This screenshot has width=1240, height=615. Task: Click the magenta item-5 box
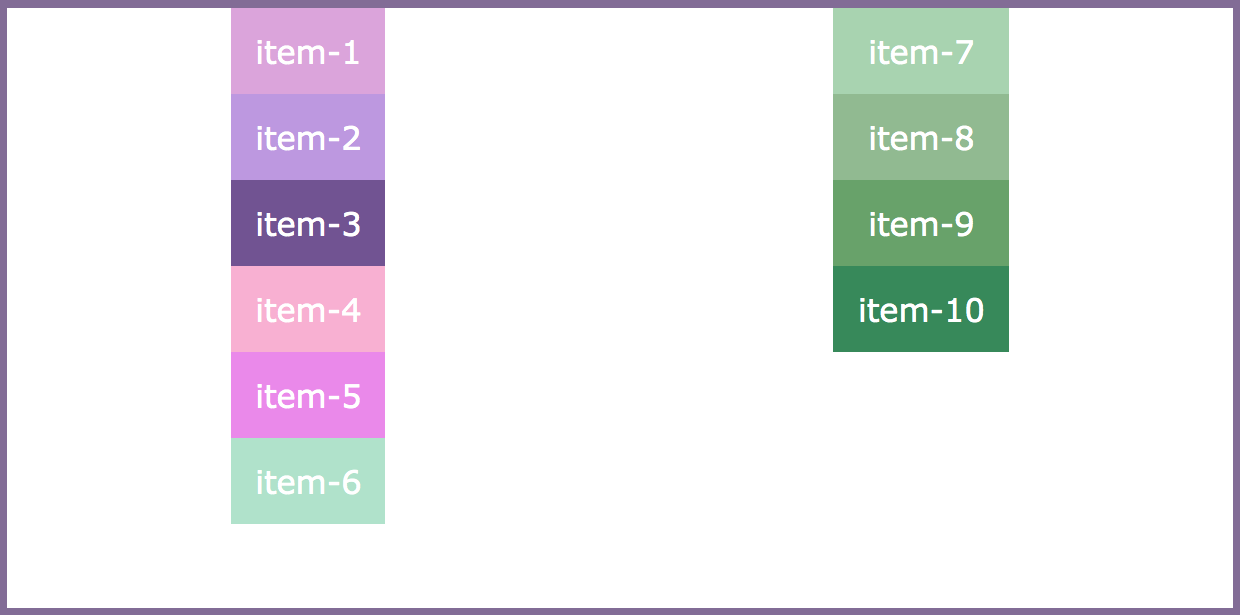308,395
